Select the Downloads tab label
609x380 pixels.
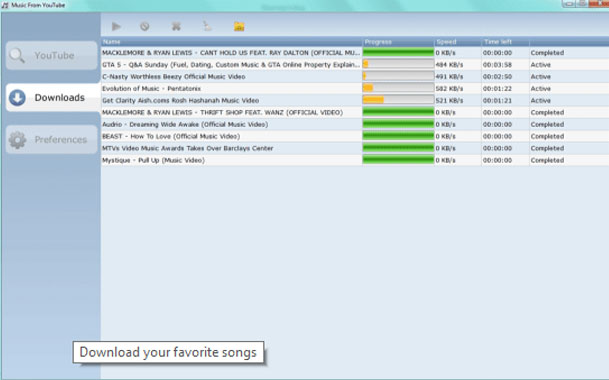click(59, 98)
